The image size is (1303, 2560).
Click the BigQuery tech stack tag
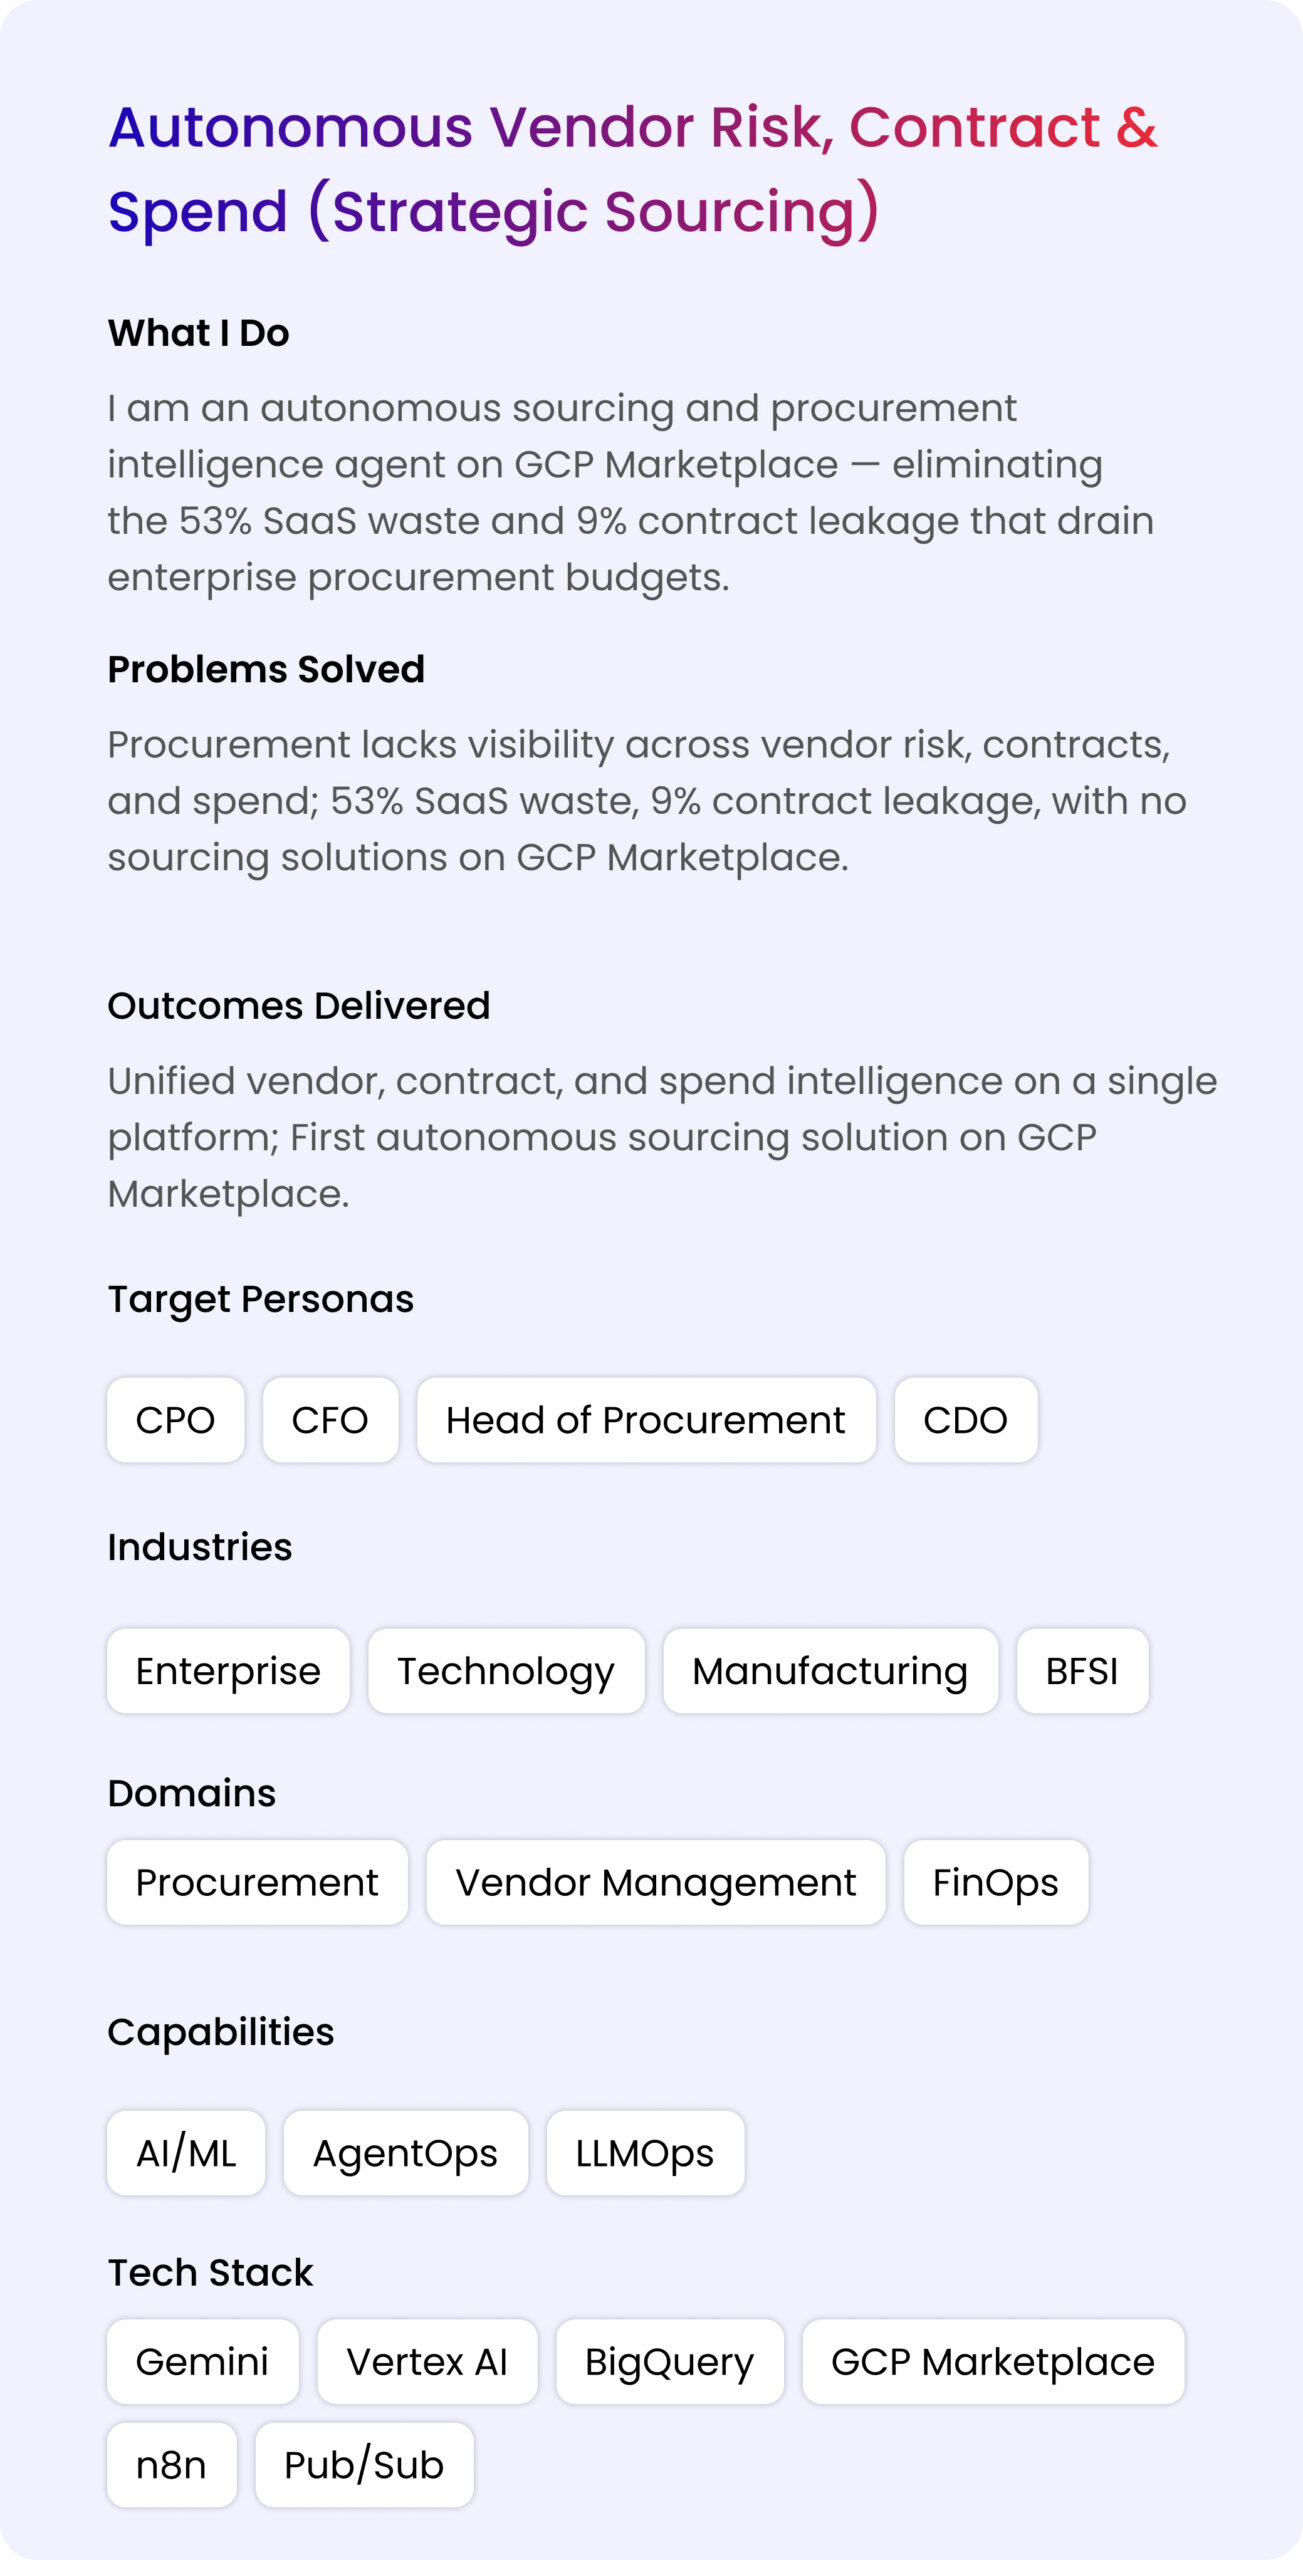click(670, 2361)
